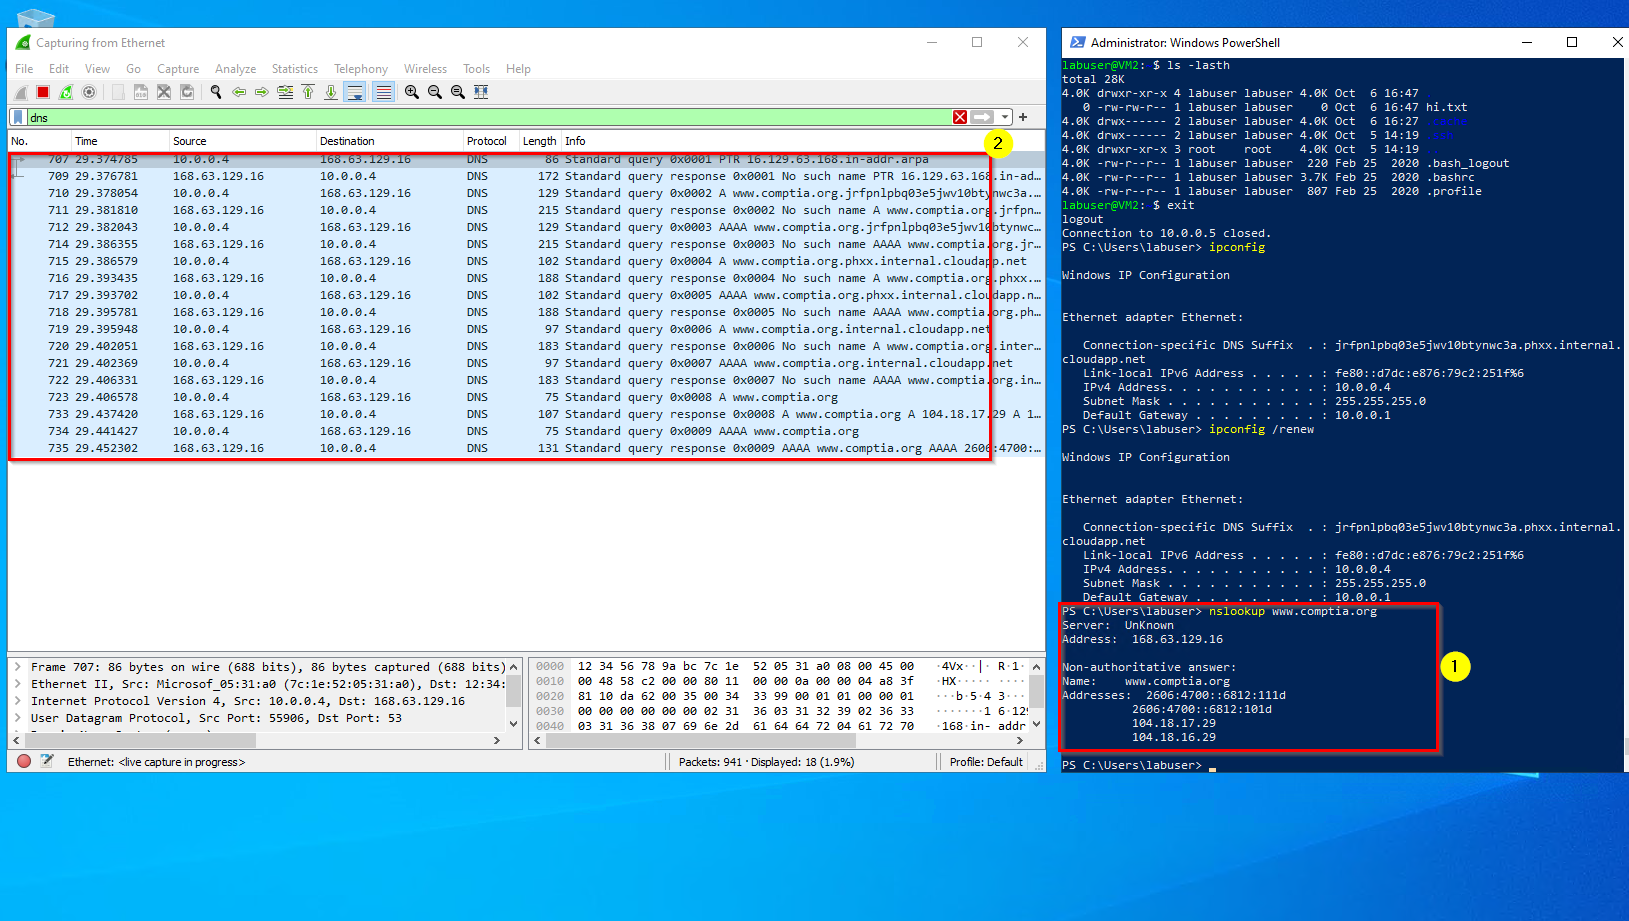Open capture file properties notepad icon
Screen dimensions: 1629x921
[x=47, y=761]
